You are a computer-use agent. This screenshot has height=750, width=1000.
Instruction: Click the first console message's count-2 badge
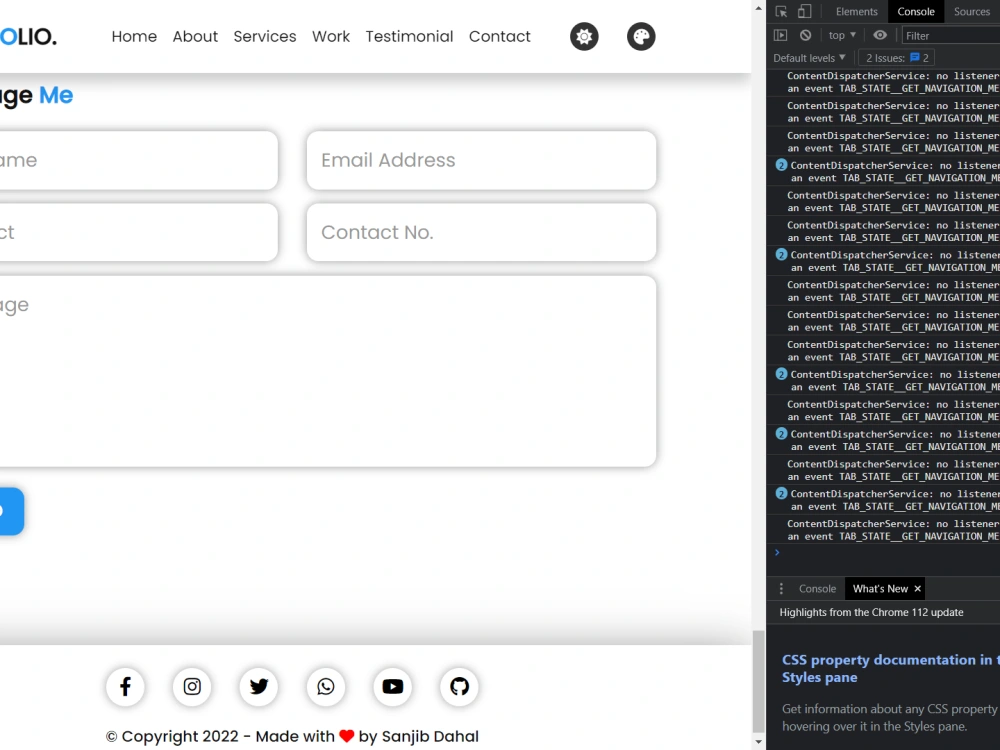pyautogui.click(x=781, y=165)
